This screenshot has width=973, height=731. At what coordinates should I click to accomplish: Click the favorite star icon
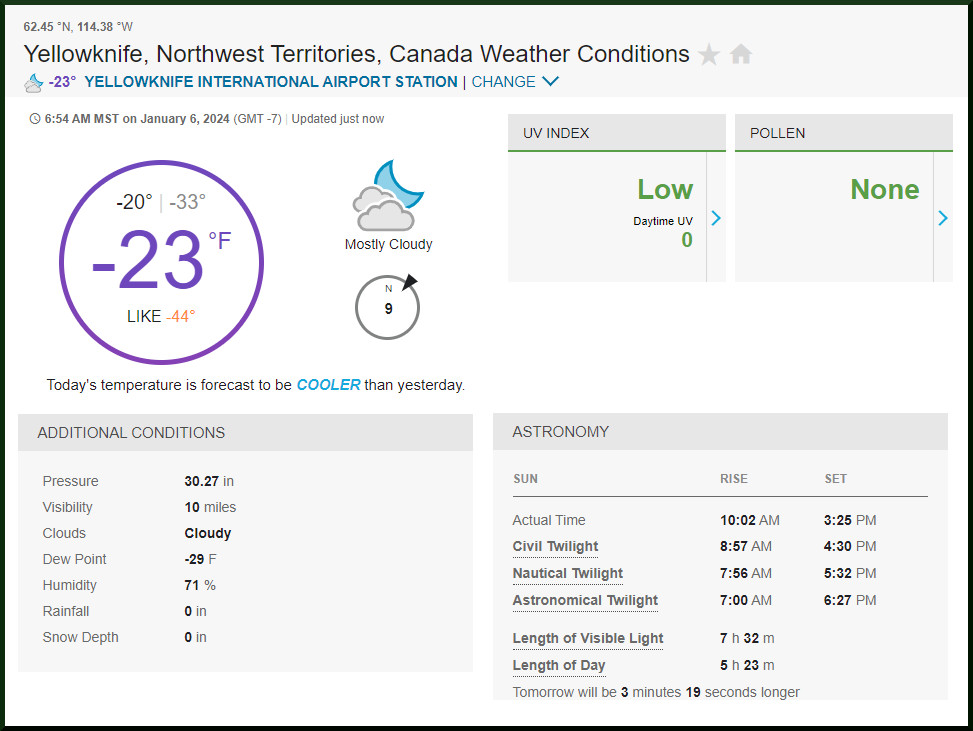click(x=709, y=55)
